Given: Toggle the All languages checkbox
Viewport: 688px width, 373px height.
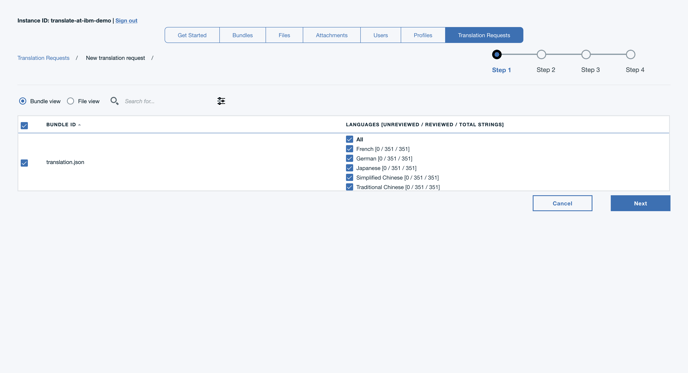Looking at the screenshot, I should coord(349,139).
